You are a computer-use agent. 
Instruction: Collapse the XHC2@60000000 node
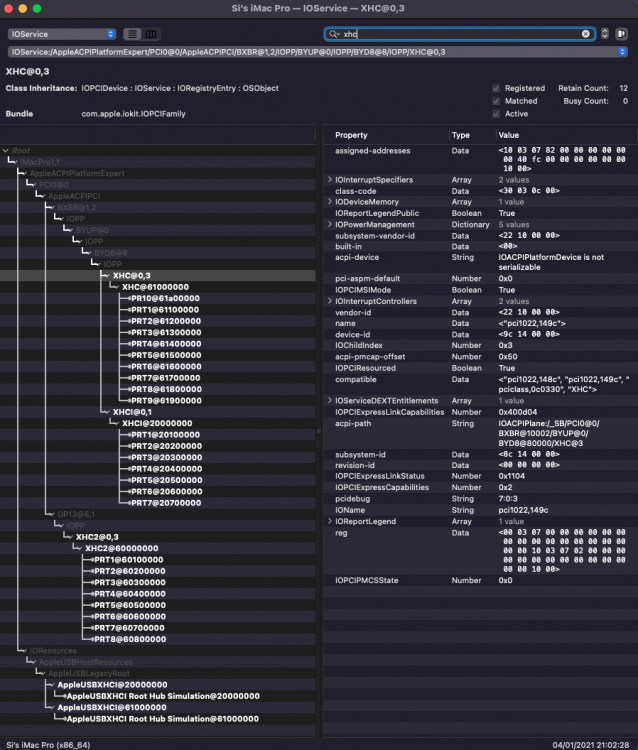click(x=78, y=549)
